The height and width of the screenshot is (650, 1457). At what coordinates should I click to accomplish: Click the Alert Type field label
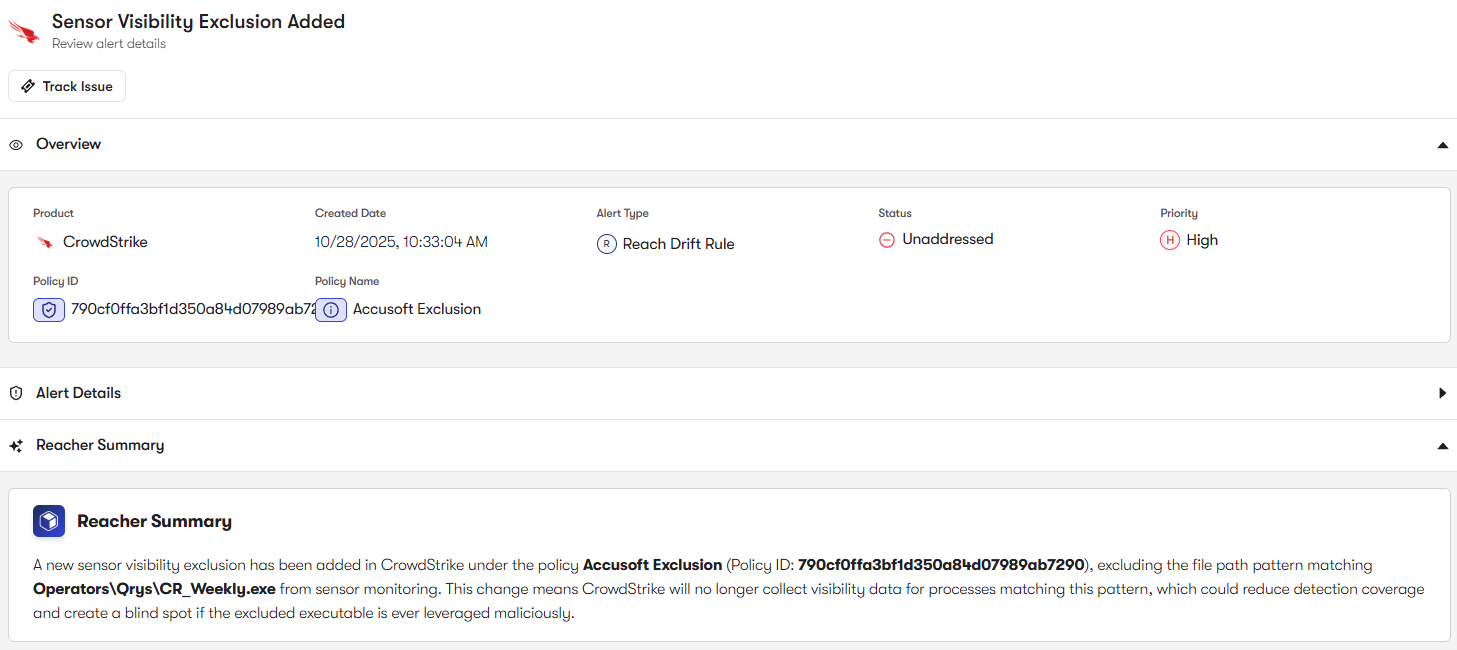pyautogui.click(x=623, y=213)
